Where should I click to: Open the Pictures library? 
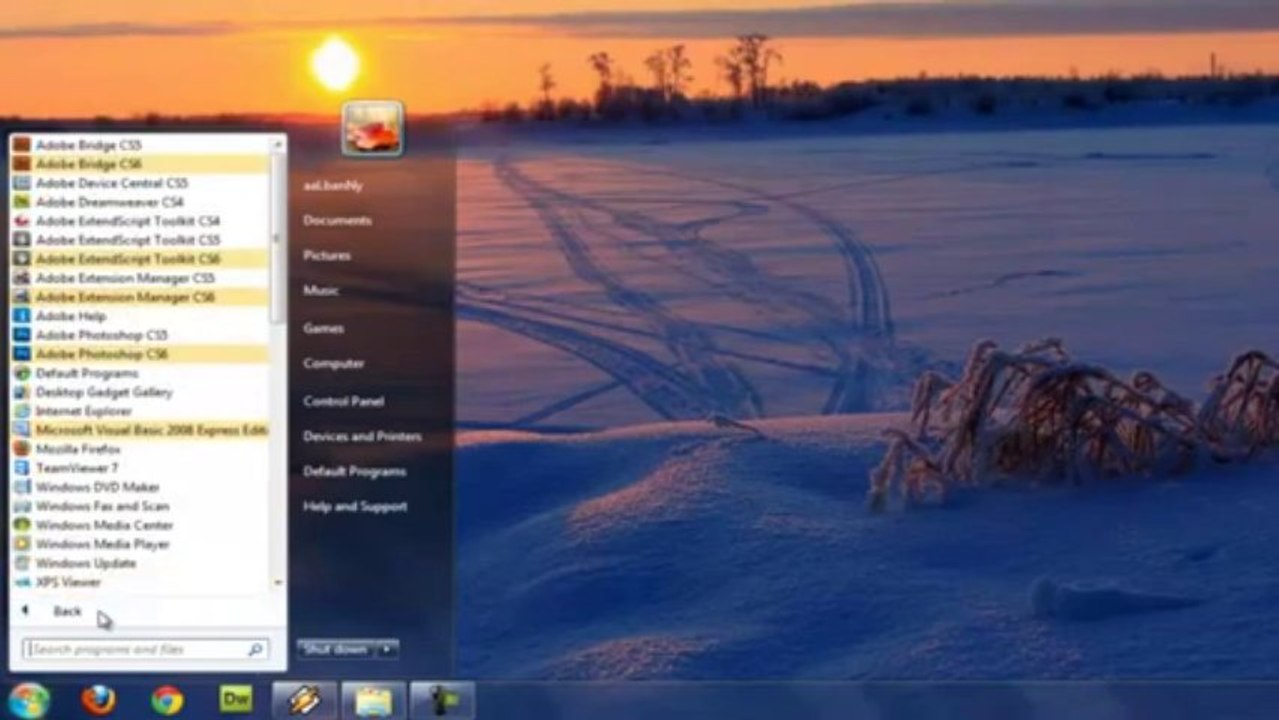327,255
